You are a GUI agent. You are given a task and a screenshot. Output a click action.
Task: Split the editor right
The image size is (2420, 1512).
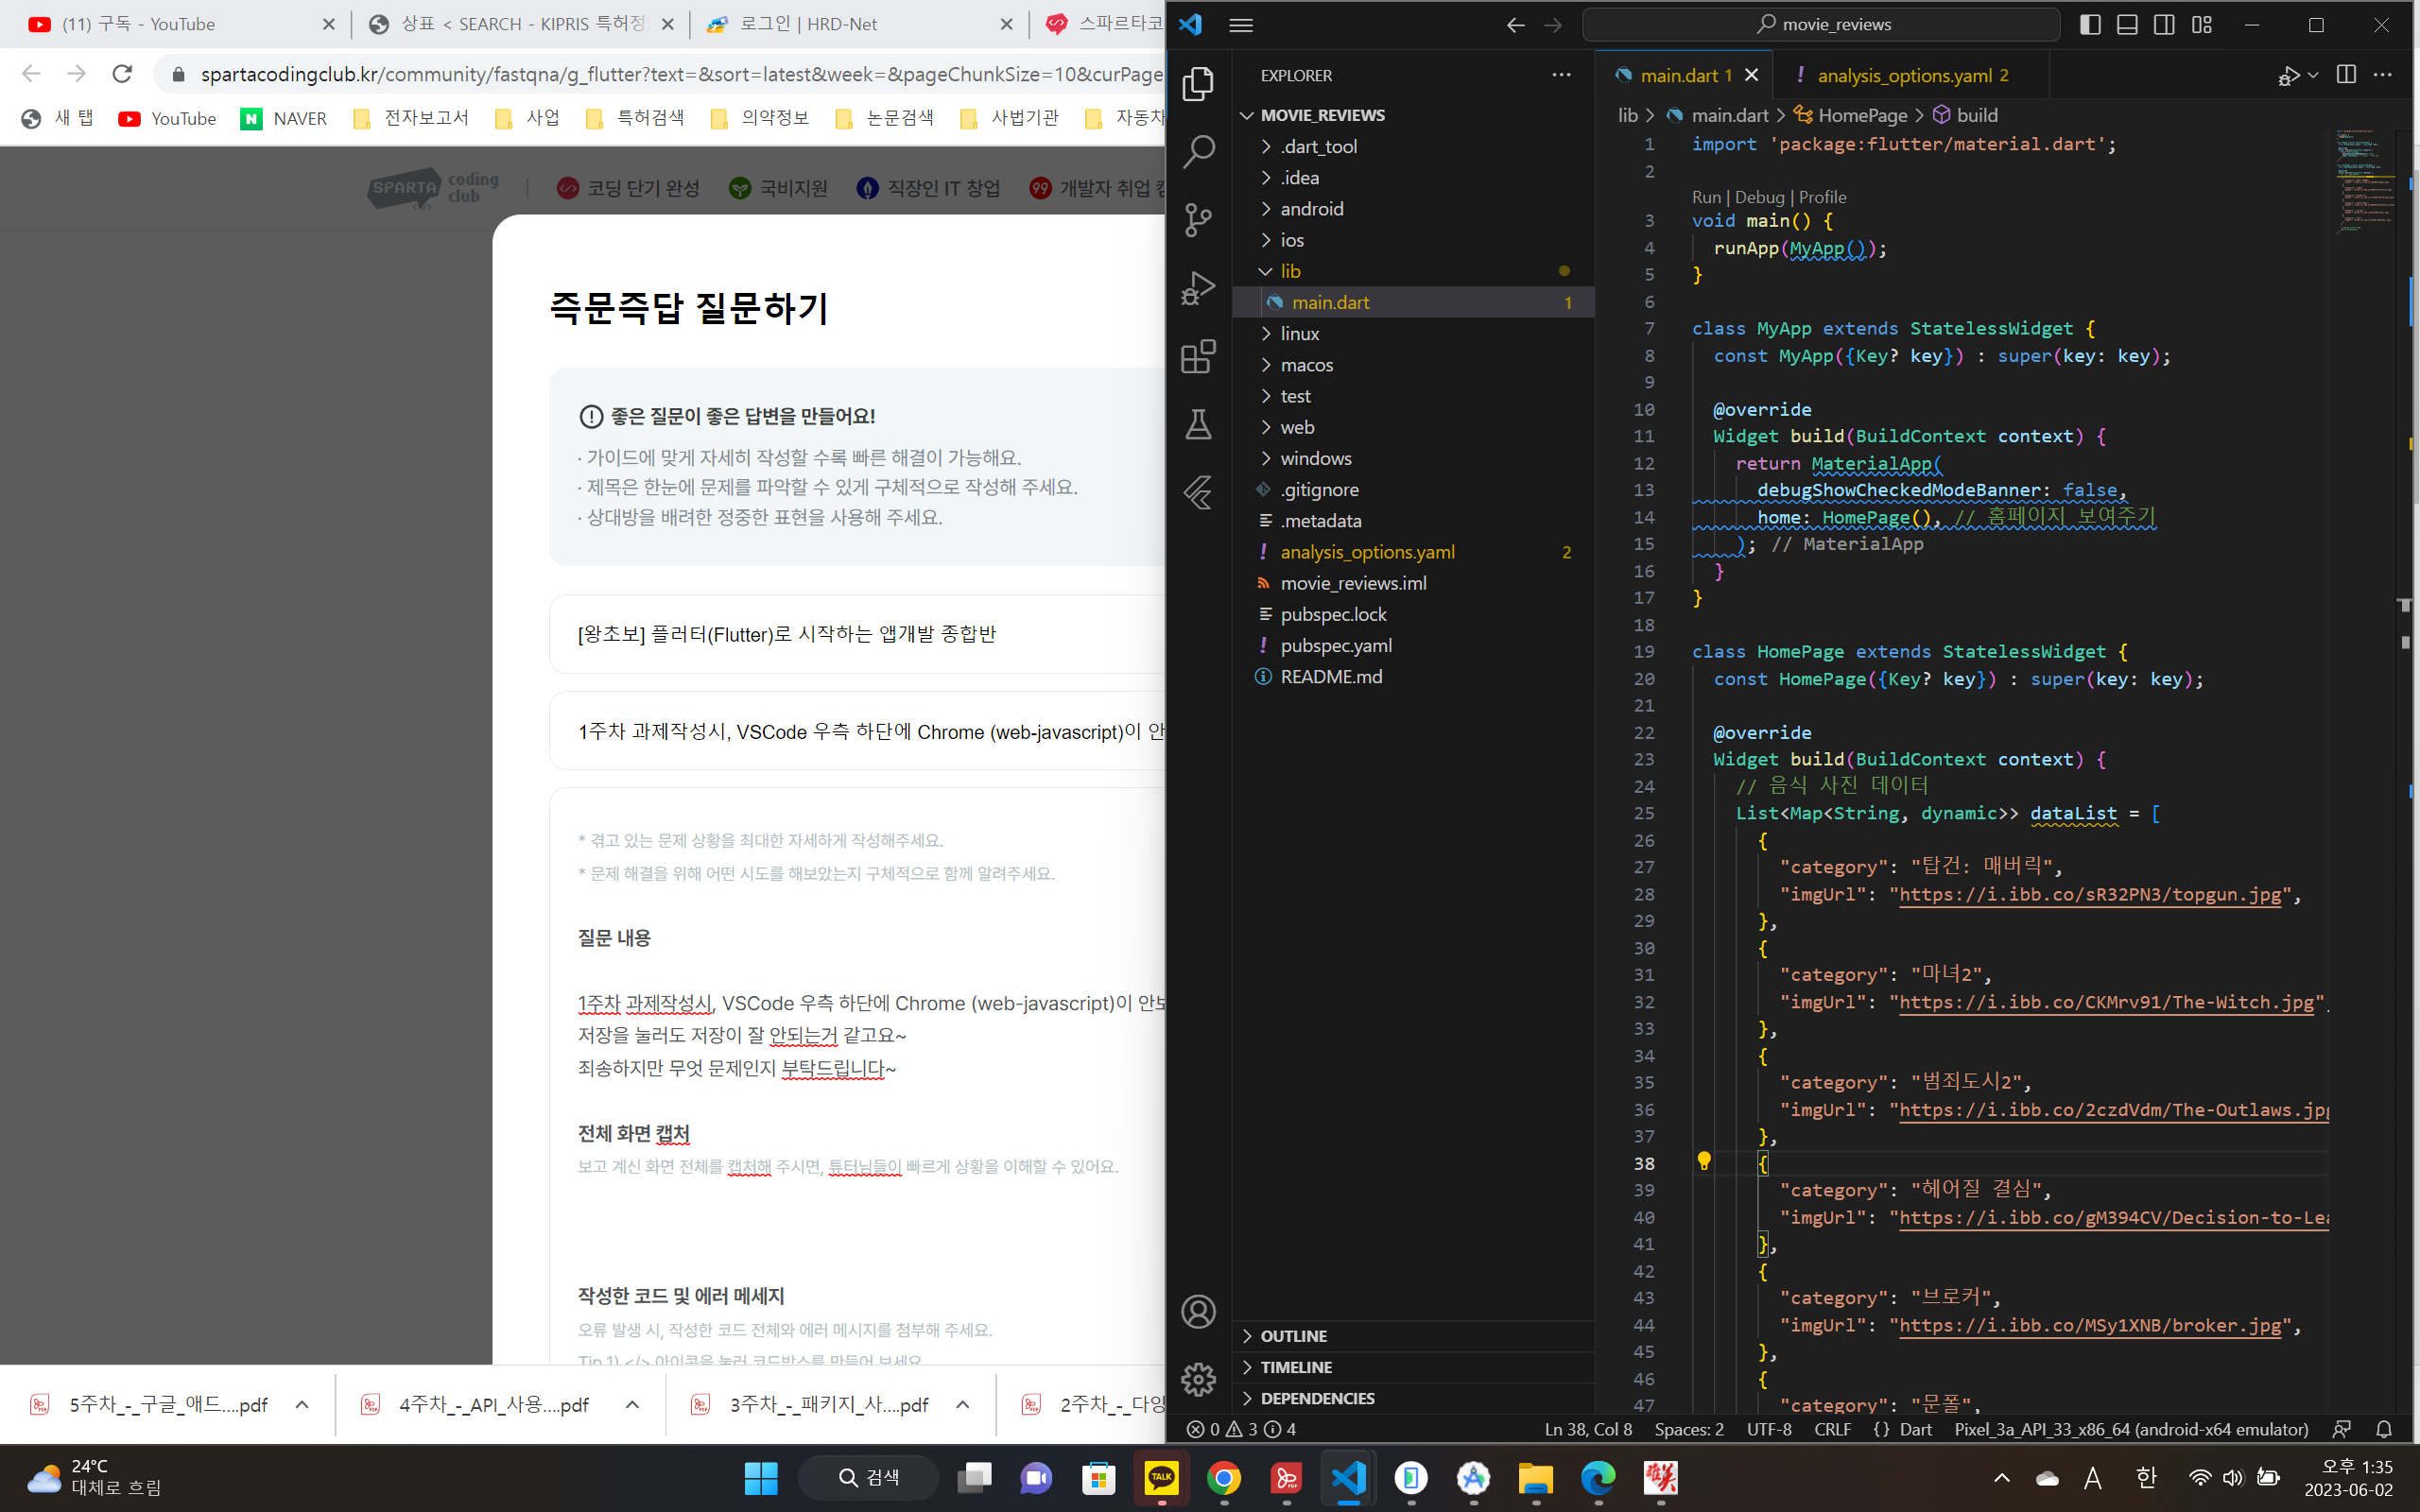point(2346,75)
